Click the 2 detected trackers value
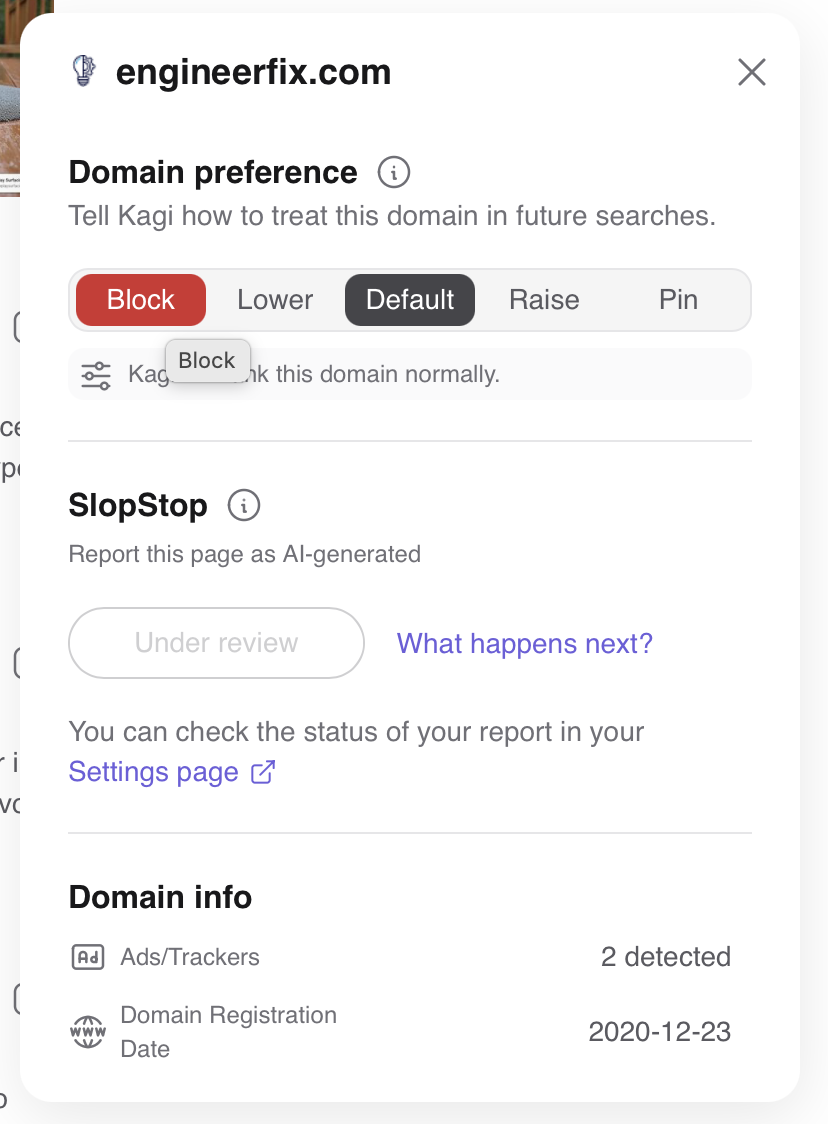 point(666,957)
